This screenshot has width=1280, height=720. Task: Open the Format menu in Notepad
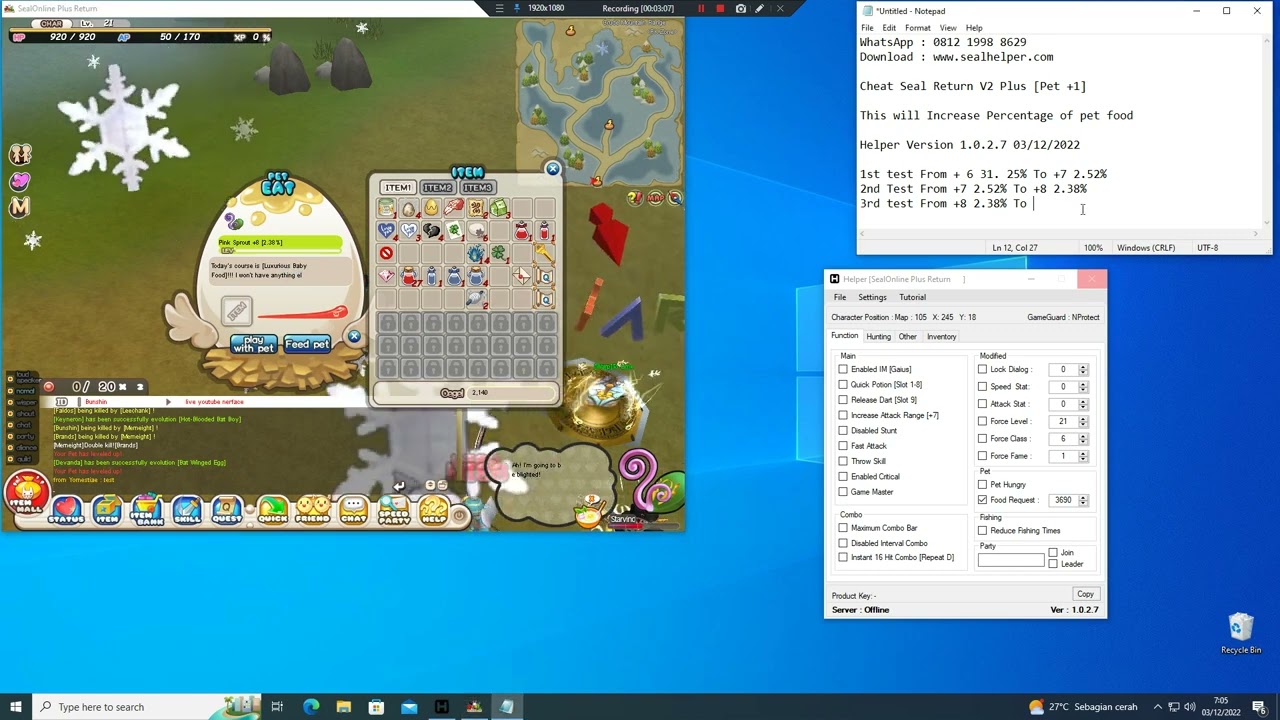917,28
